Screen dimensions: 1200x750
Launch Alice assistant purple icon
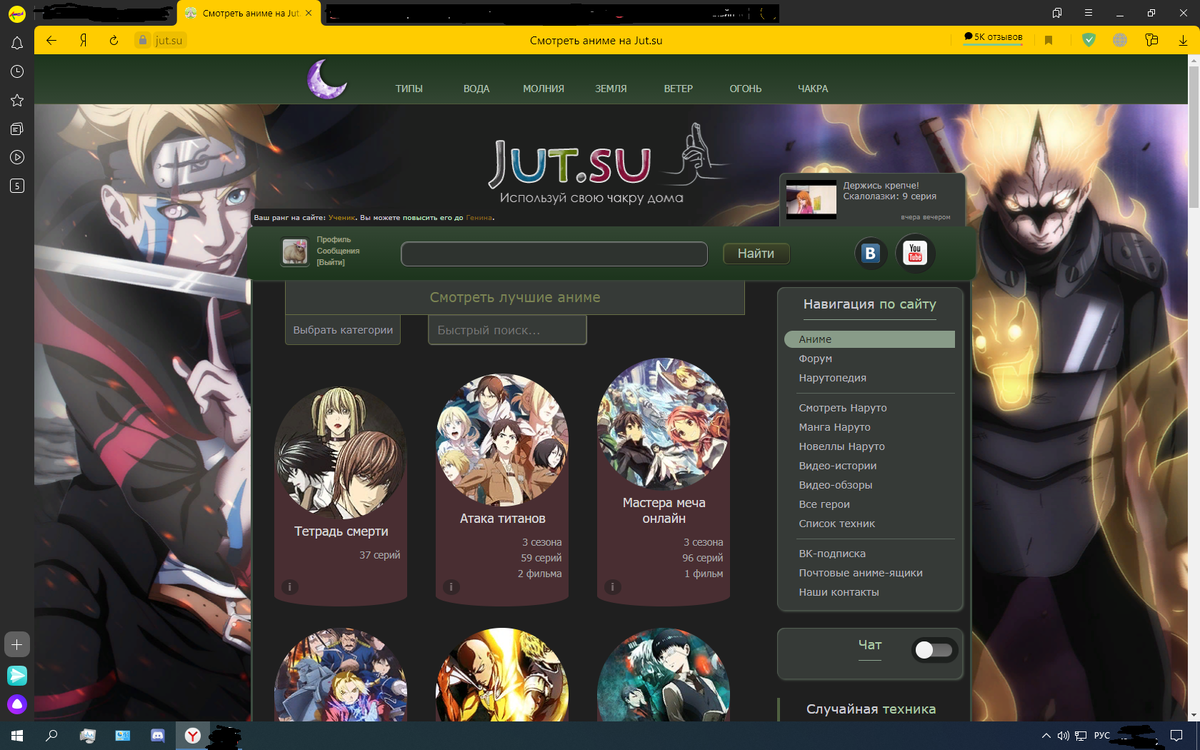coord(17,705)
